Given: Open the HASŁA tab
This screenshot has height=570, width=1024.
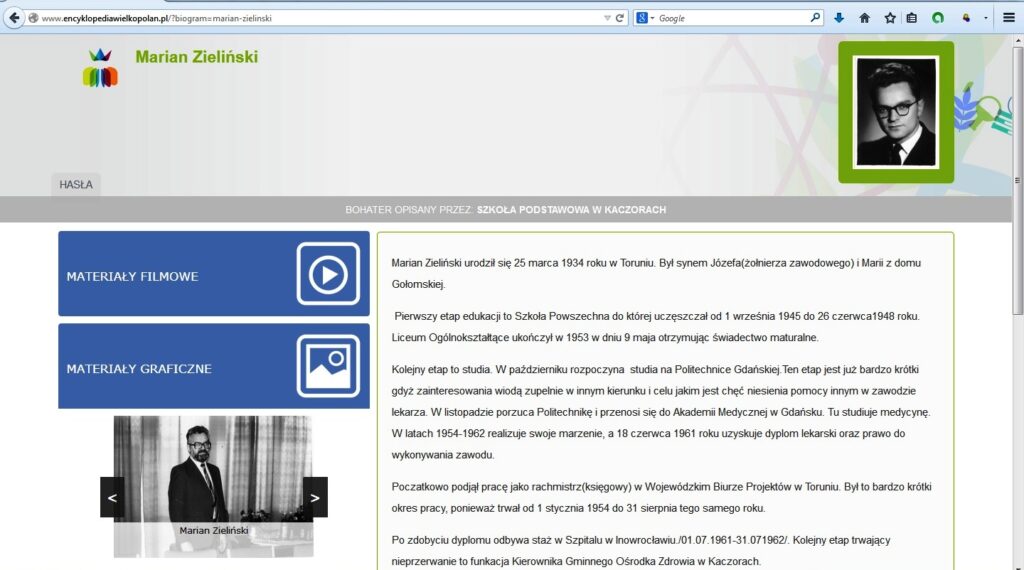Looking at the screenshot, I should 76,185.
